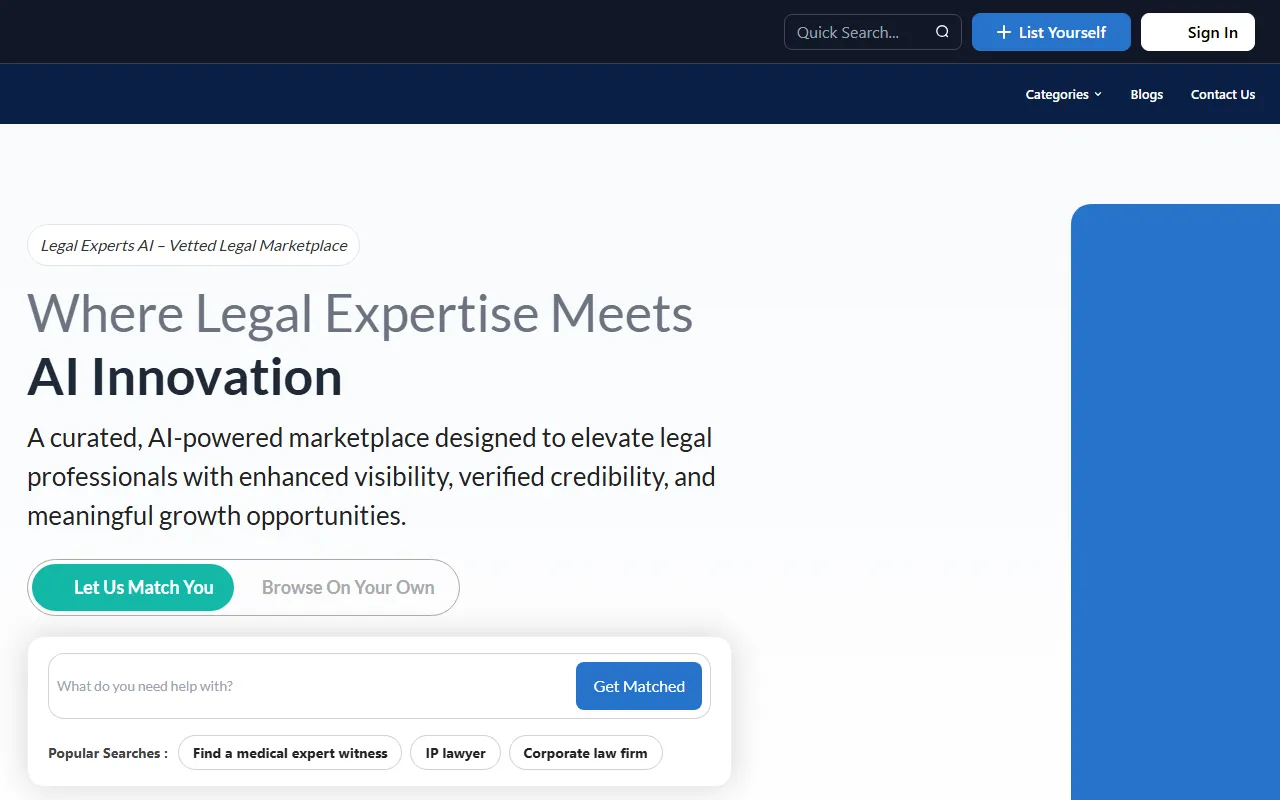The width and height of the screenshot is (1280, 800).
Task: Open the Sign In page
Action: point(1197,32)
